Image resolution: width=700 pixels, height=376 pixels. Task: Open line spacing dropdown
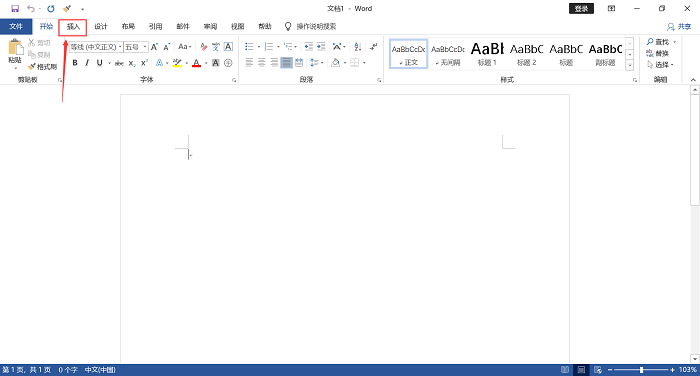click(x=316, y=63)
